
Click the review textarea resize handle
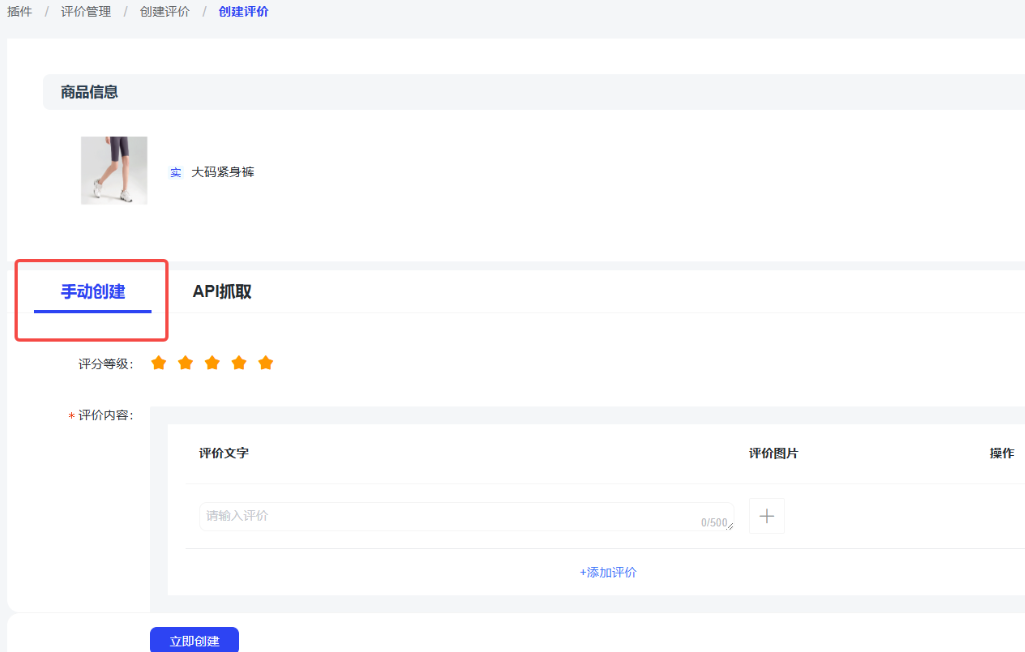click(729, 526)
